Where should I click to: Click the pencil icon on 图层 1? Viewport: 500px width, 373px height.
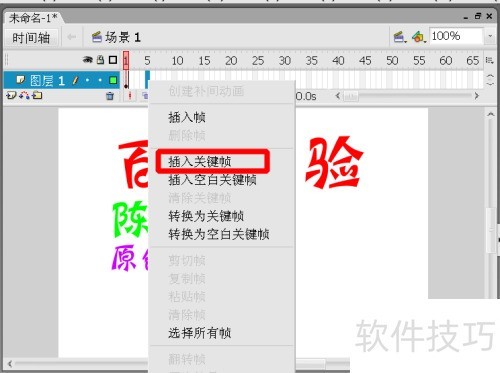pyautogui.click(x=76, y=80)
